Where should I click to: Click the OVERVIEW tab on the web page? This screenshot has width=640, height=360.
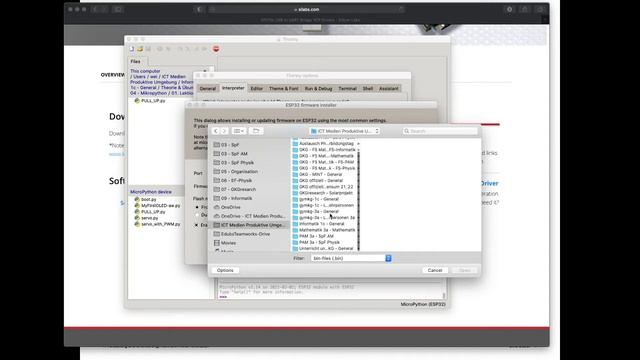point(113,75)
